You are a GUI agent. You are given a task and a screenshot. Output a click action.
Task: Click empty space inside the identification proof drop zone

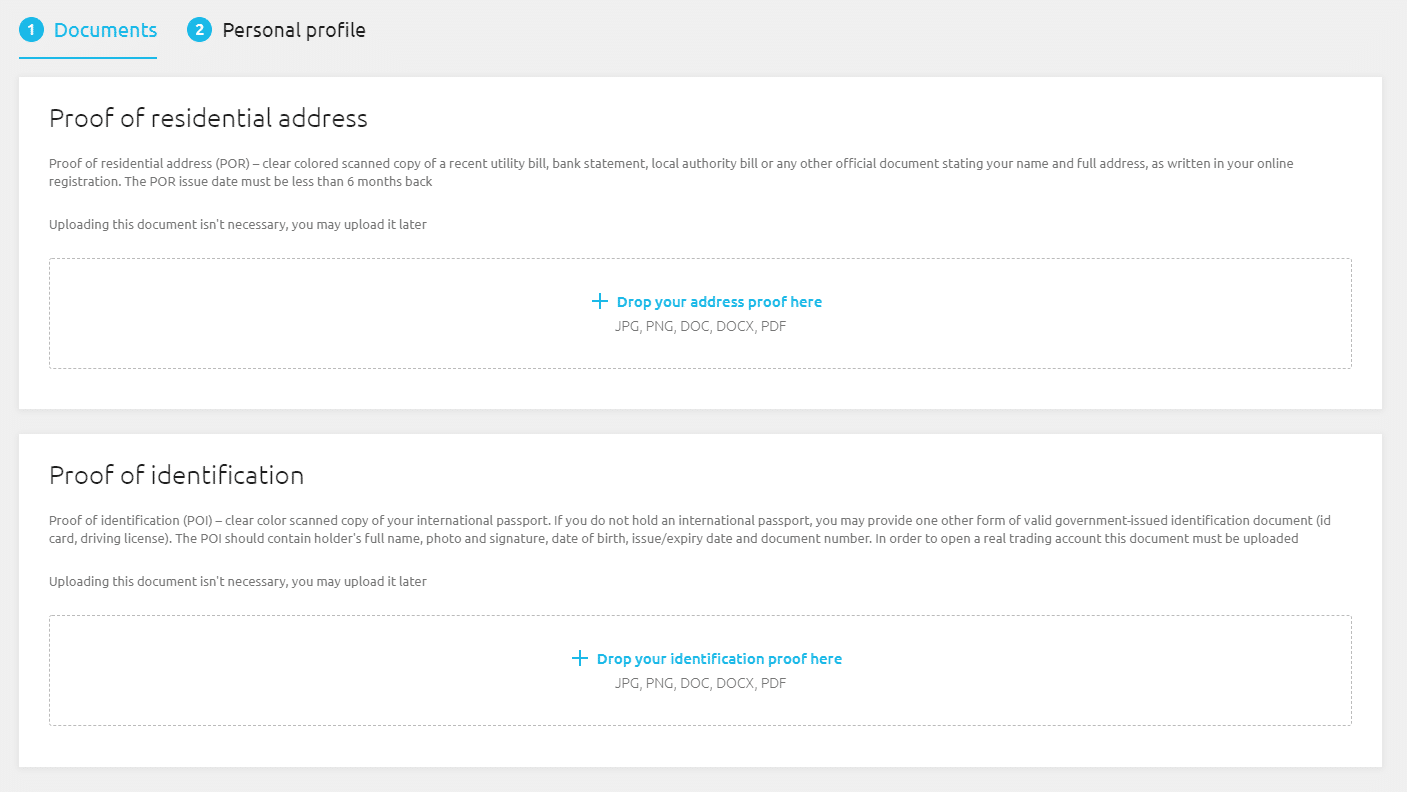(300, 671)
